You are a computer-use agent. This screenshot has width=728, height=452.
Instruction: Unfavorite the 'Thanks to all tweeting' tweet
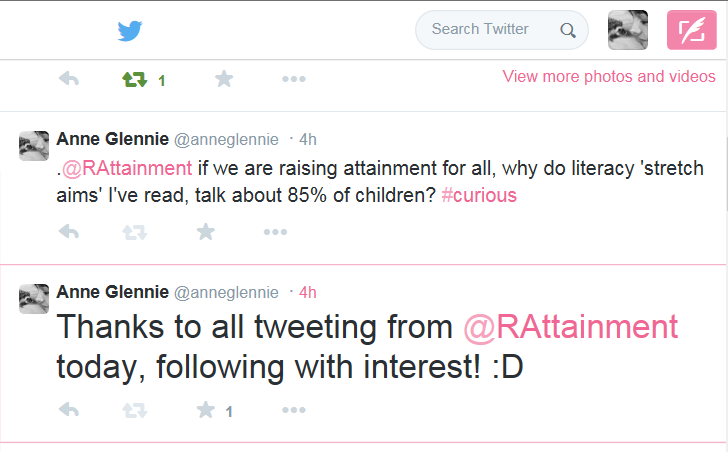[x=206, y=410]
